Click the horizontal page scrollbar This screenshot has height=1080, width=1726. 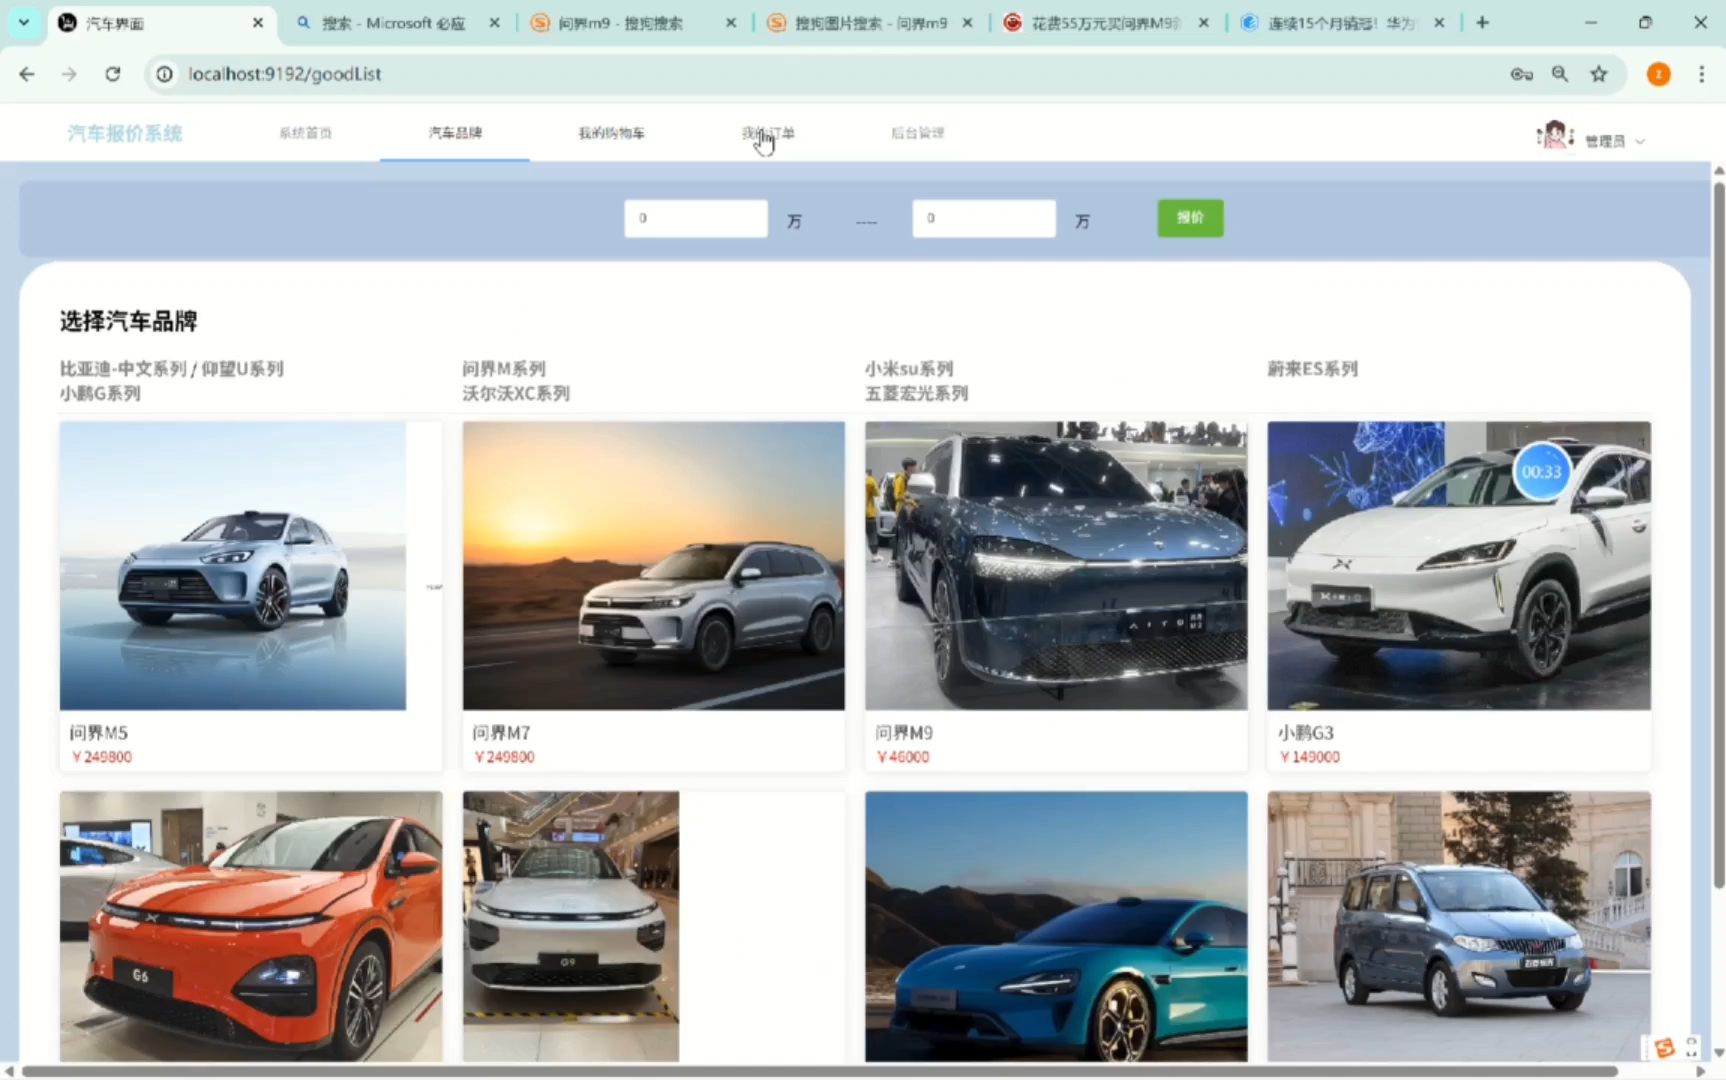[820, 1071]
